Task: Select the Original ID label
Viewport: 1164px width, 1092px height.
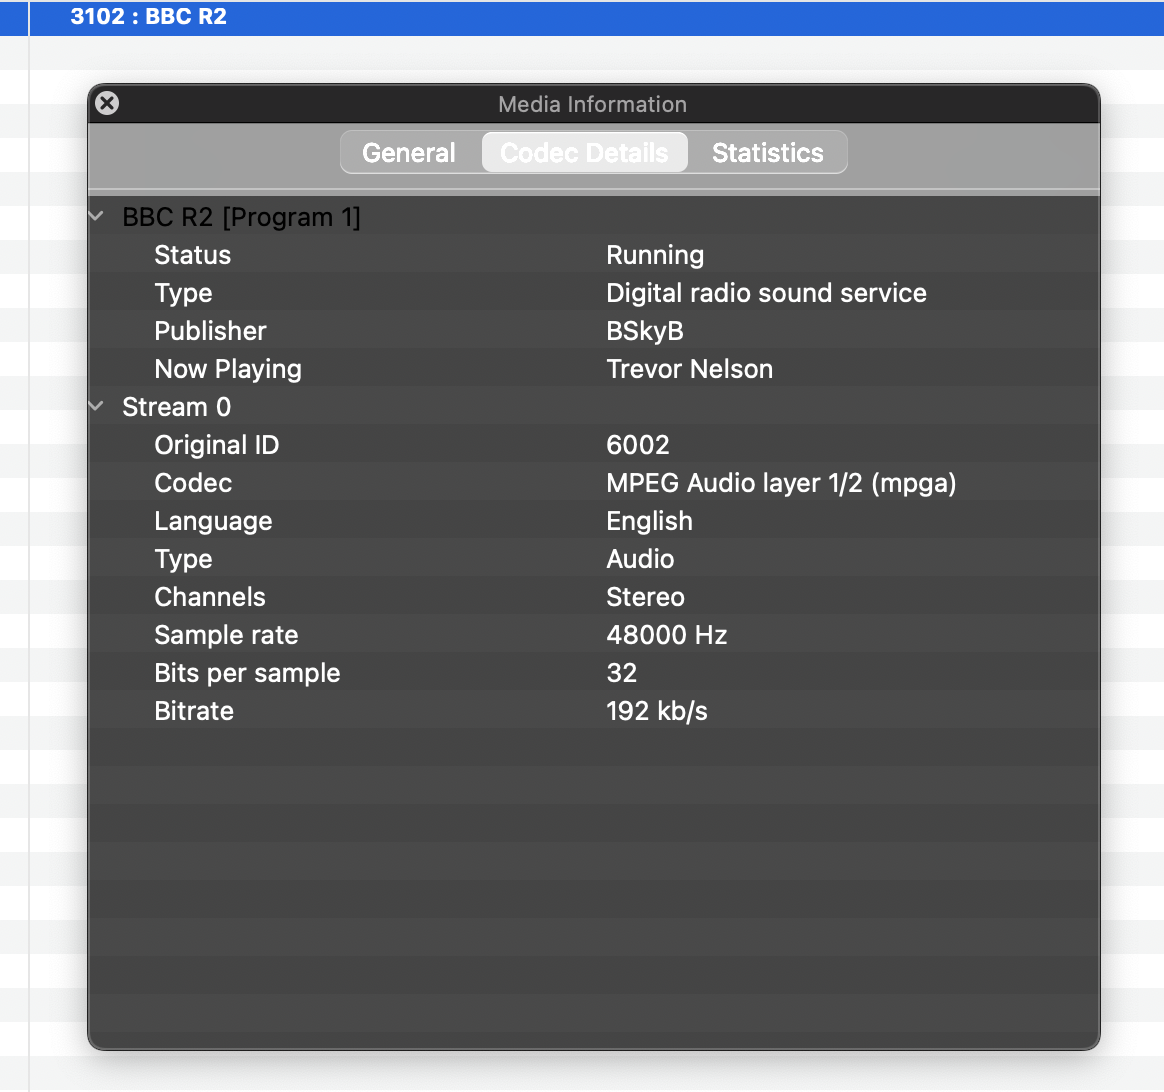Action: tap(217, 445)
